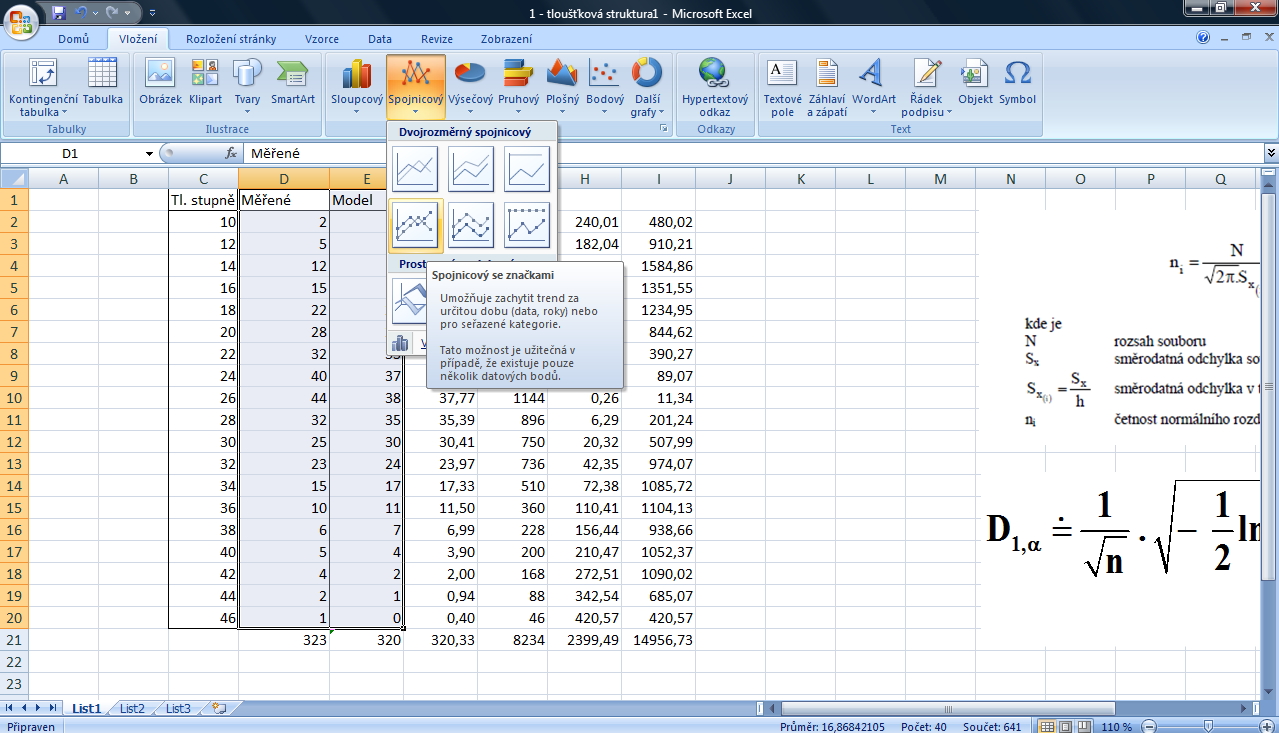Viewport: 1279px width, 733px height.
Task: Open all chart types dialog icon
Action: 400,343
